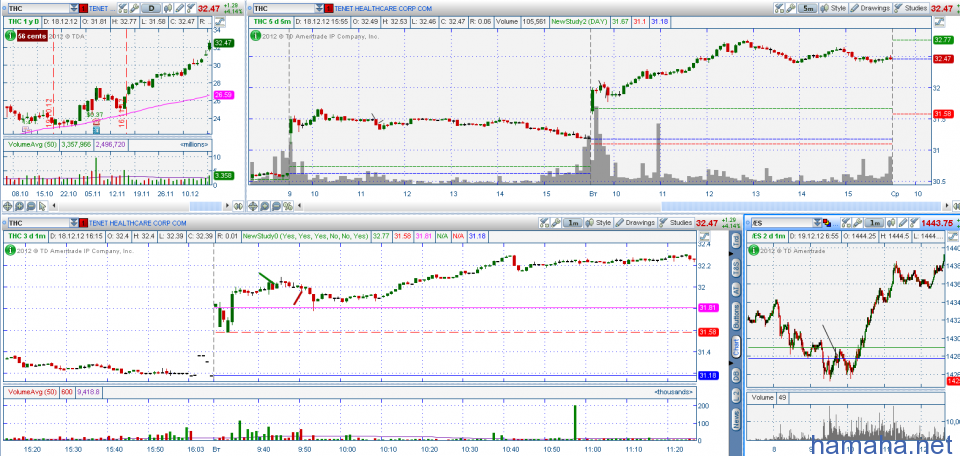Click the zoom in magnifier under the THC daily chart

(x=19, y=206)
